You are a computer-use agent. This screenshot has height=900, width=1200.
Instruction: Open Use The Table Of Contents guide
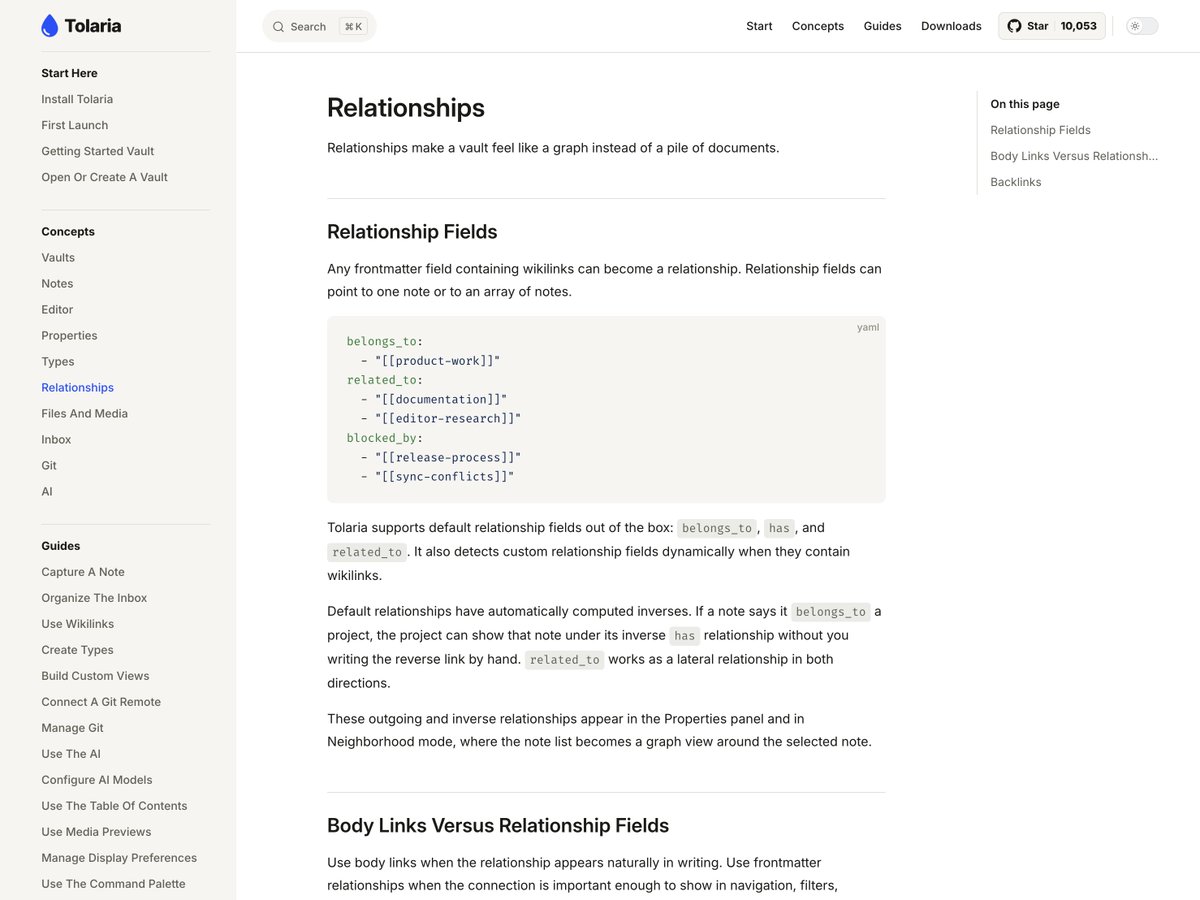pyautogui.click(x=114, y=806)
